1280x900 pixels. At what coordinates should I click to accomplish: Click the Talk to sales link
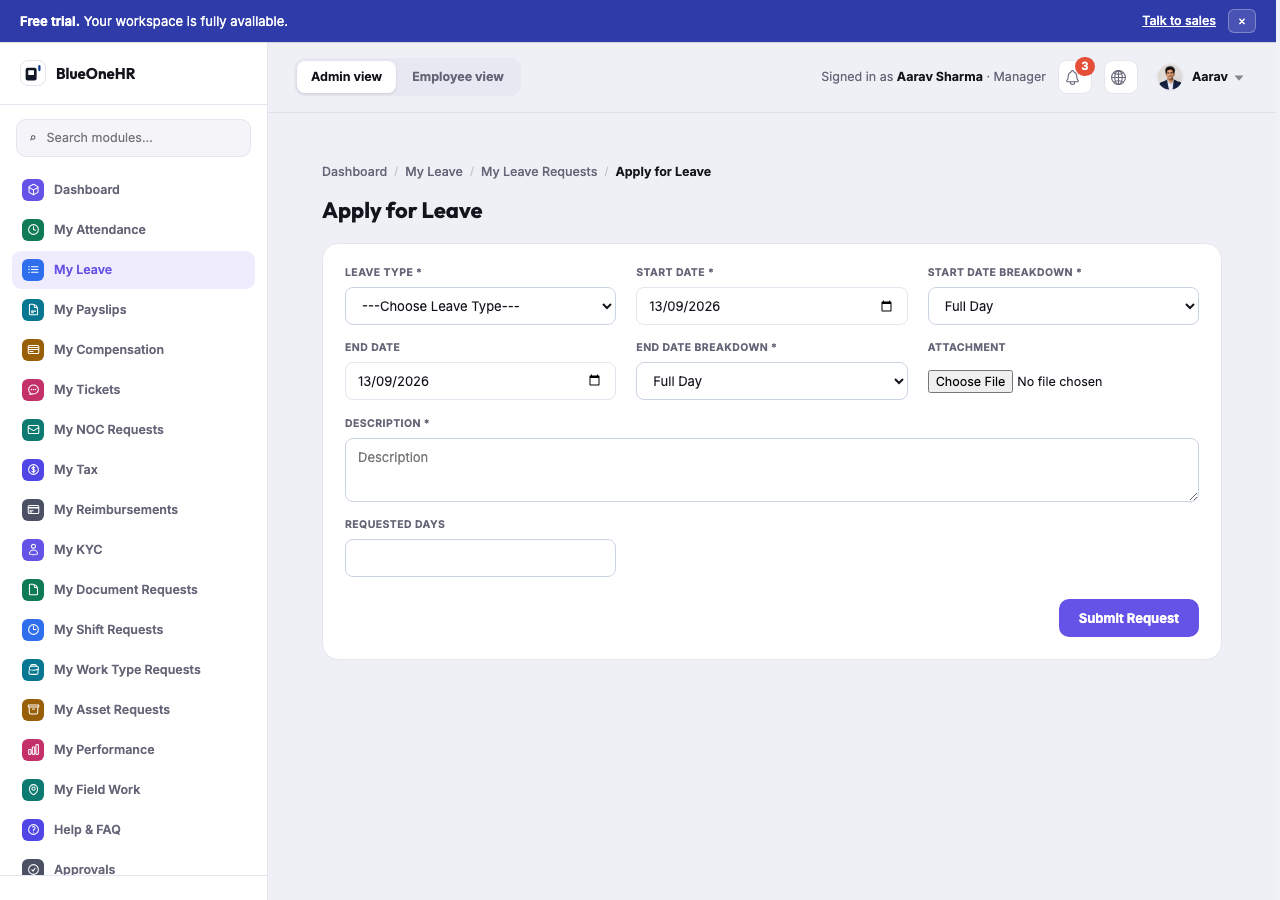(1179, 21)
